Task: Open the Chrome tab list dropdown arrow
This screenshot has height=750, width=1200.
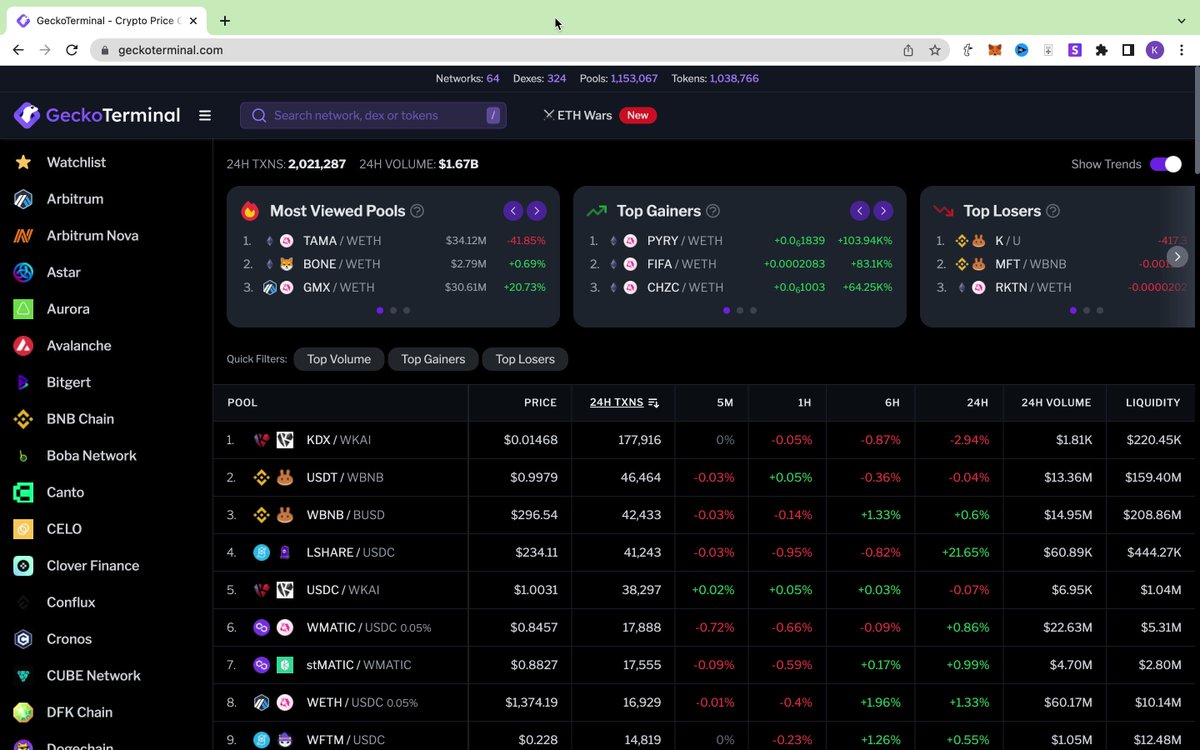Action: (1181, 20)
